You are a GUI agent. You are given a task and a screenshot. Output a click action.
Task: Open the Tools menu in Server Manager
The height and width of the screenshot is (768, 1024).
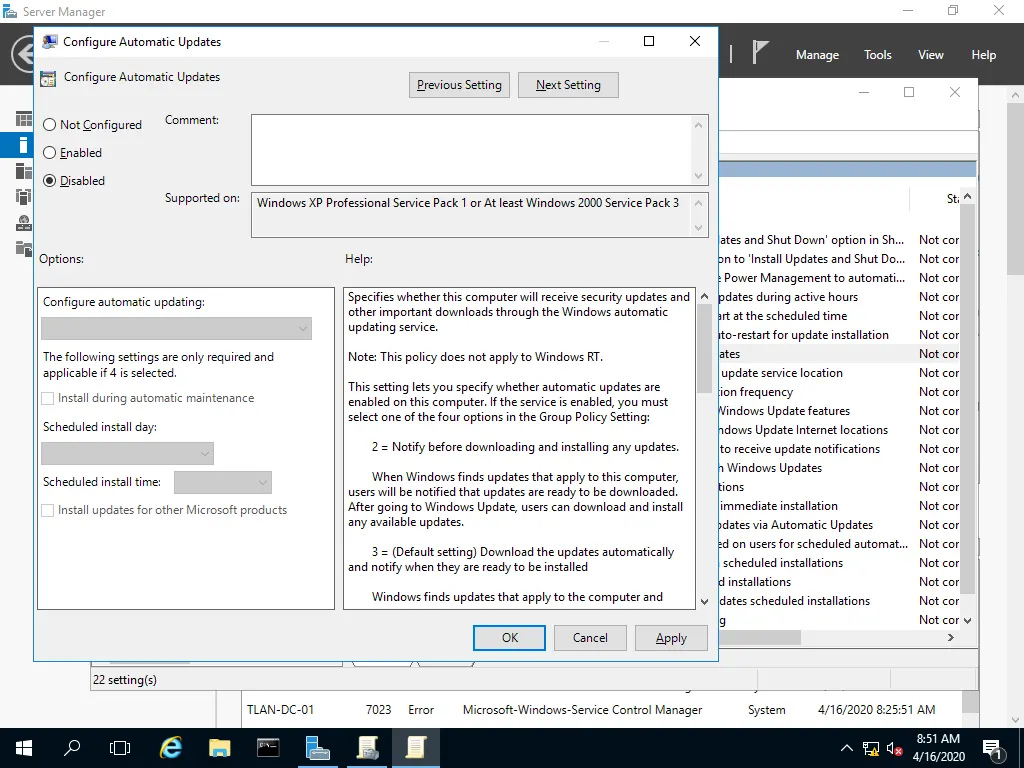pyautogui.click(x=877, y=55)
